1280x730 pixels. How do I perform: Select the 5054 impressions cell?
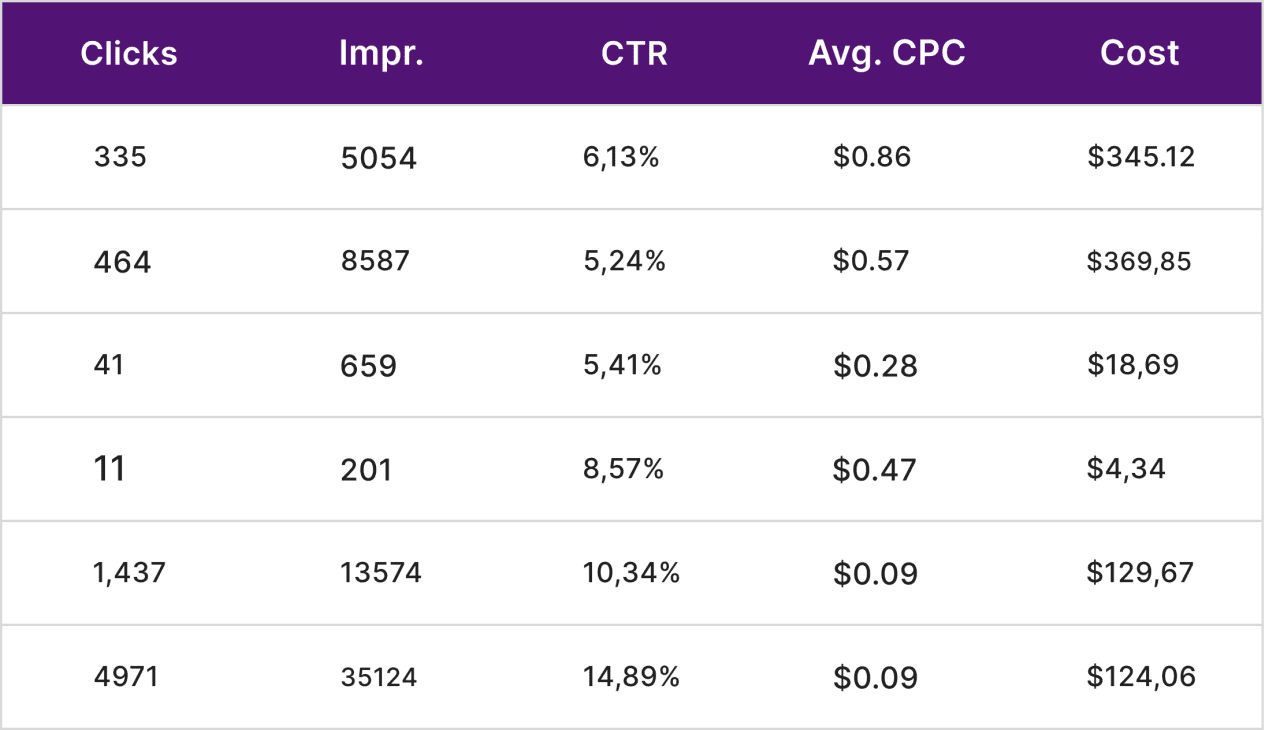378,158
